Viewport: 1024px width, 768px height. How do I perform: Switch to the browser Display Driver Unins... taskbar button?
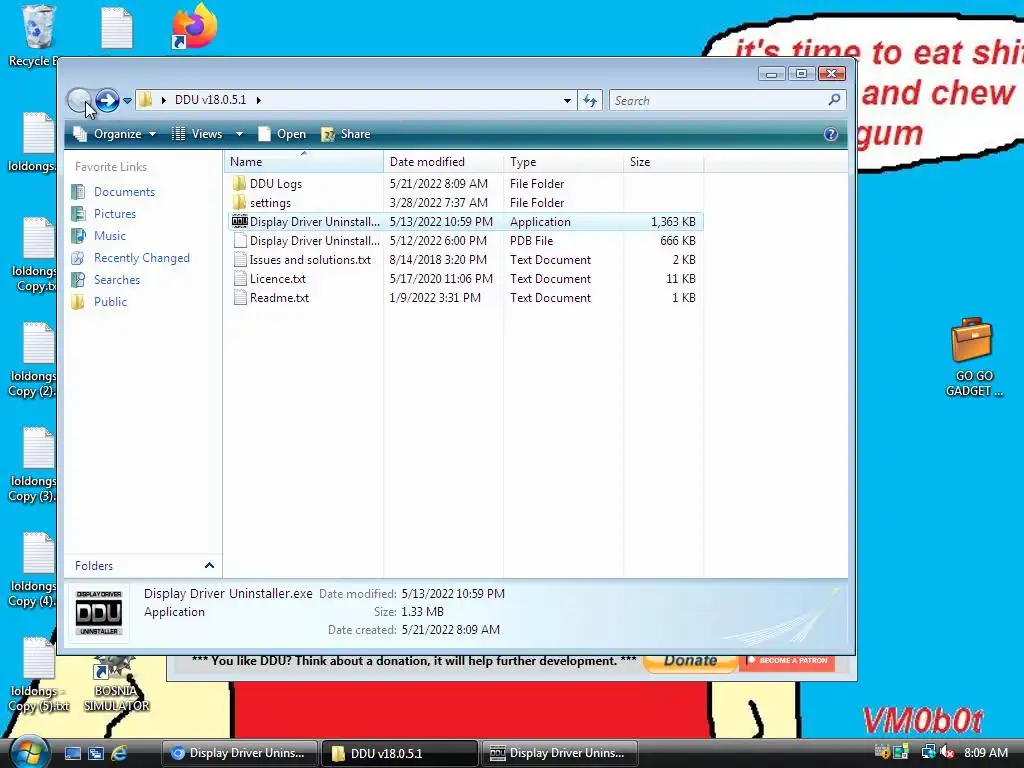(239, 753)
